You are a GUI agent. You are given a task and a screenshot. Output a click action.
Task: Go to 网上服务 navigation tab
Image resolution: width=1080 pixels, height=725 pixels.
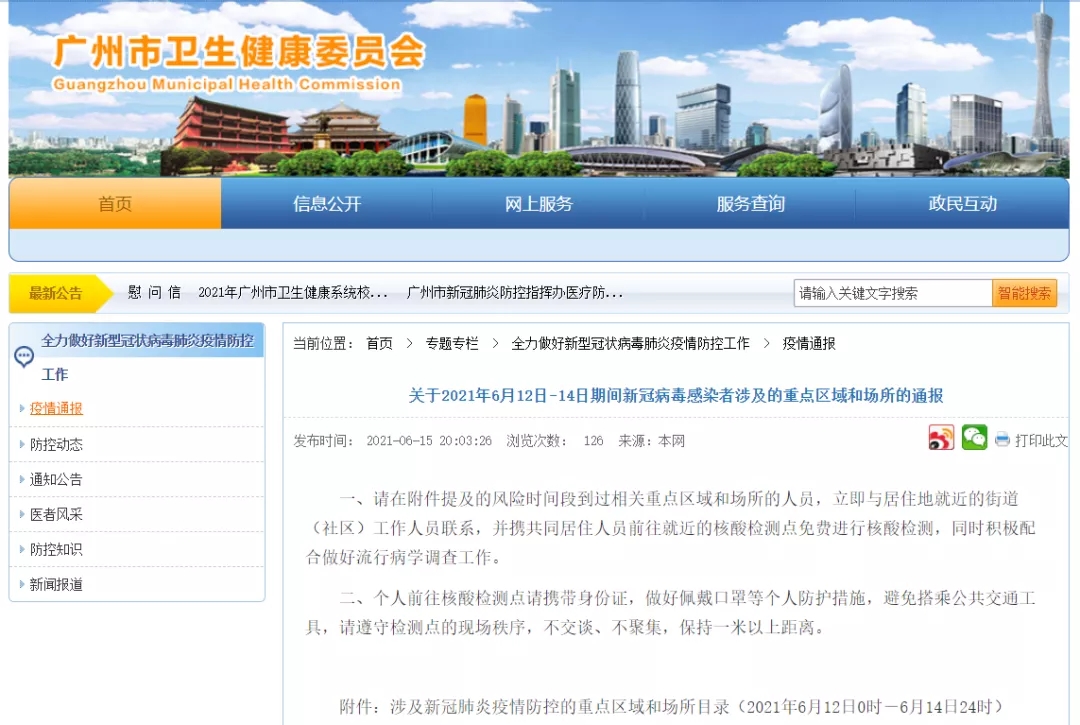pos(539,204)
